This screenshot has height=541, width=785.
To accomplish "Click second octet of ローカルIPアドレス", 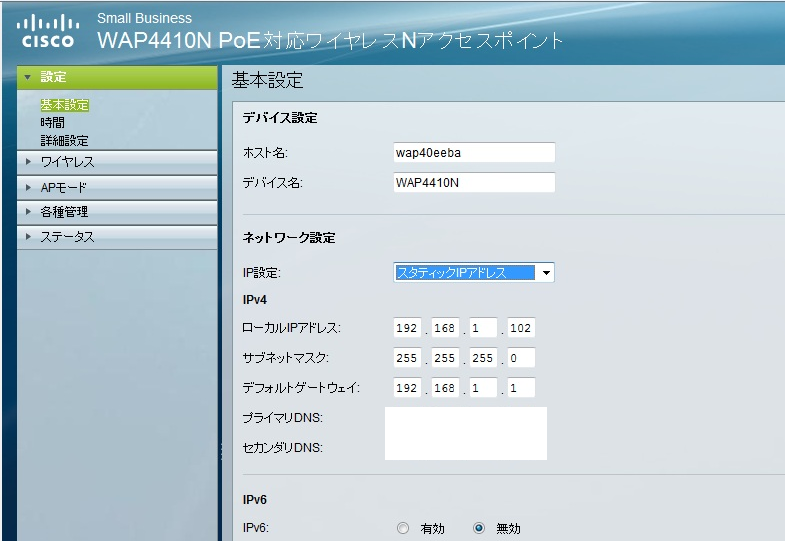I will (445, 328).
